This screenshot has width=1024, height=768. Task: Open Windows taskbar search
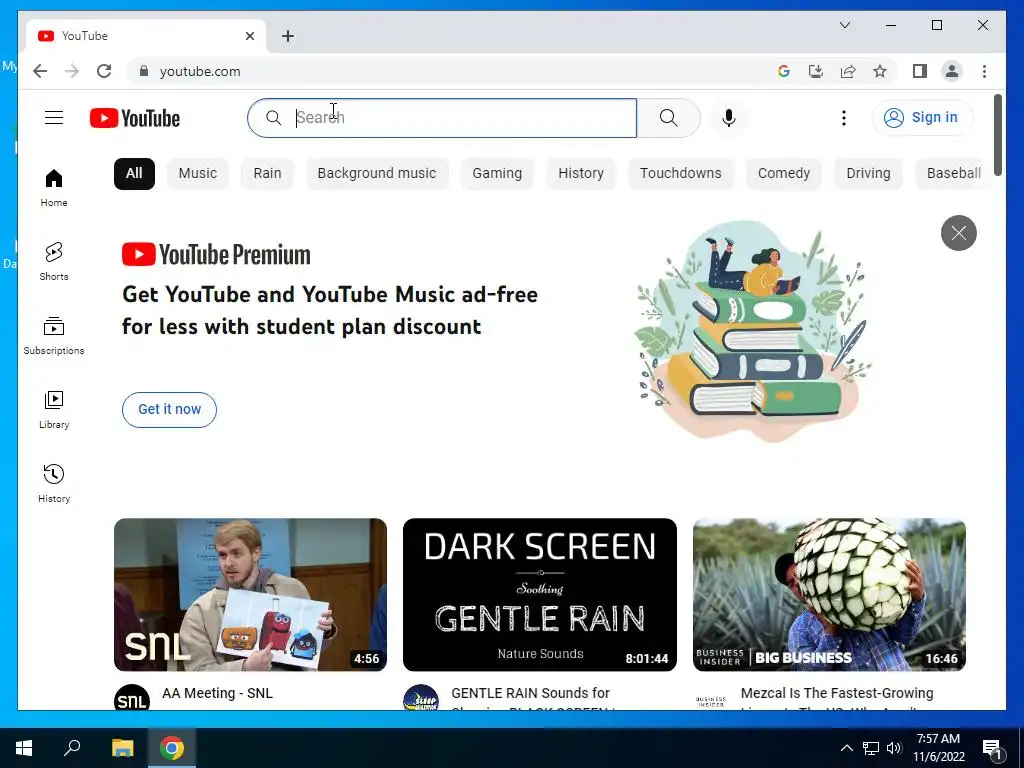tap(72, 748)
